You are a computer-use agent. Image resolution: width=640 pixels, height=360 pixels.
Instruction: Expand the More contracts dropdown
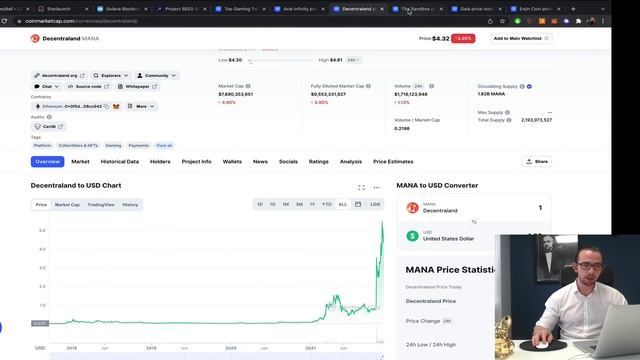click(141, 106)
